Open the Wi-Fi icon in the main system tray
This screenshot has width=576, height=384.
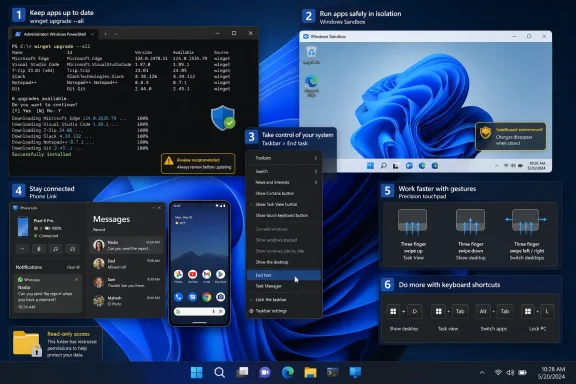coord(498,373)
